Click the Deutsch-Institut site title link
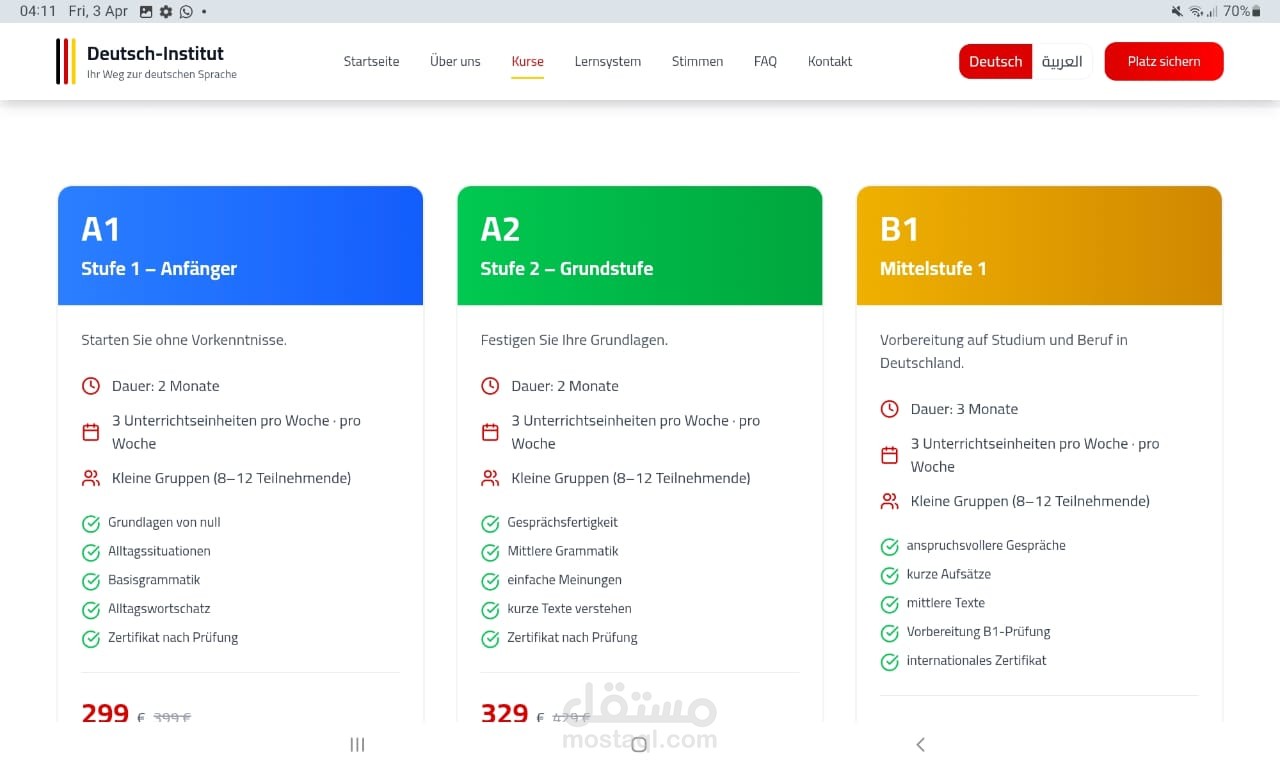 [155, 53]
